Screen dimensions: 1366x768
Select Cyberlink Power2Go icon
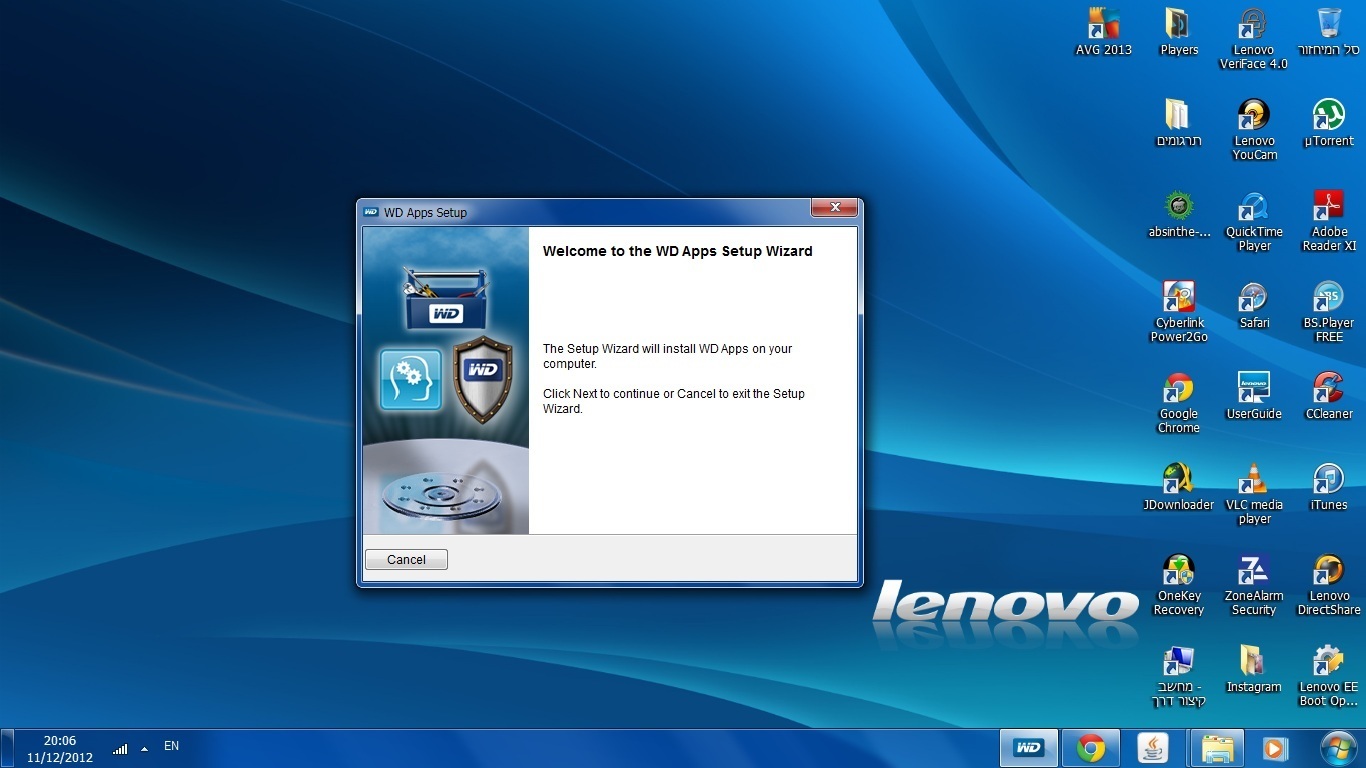1179,312
